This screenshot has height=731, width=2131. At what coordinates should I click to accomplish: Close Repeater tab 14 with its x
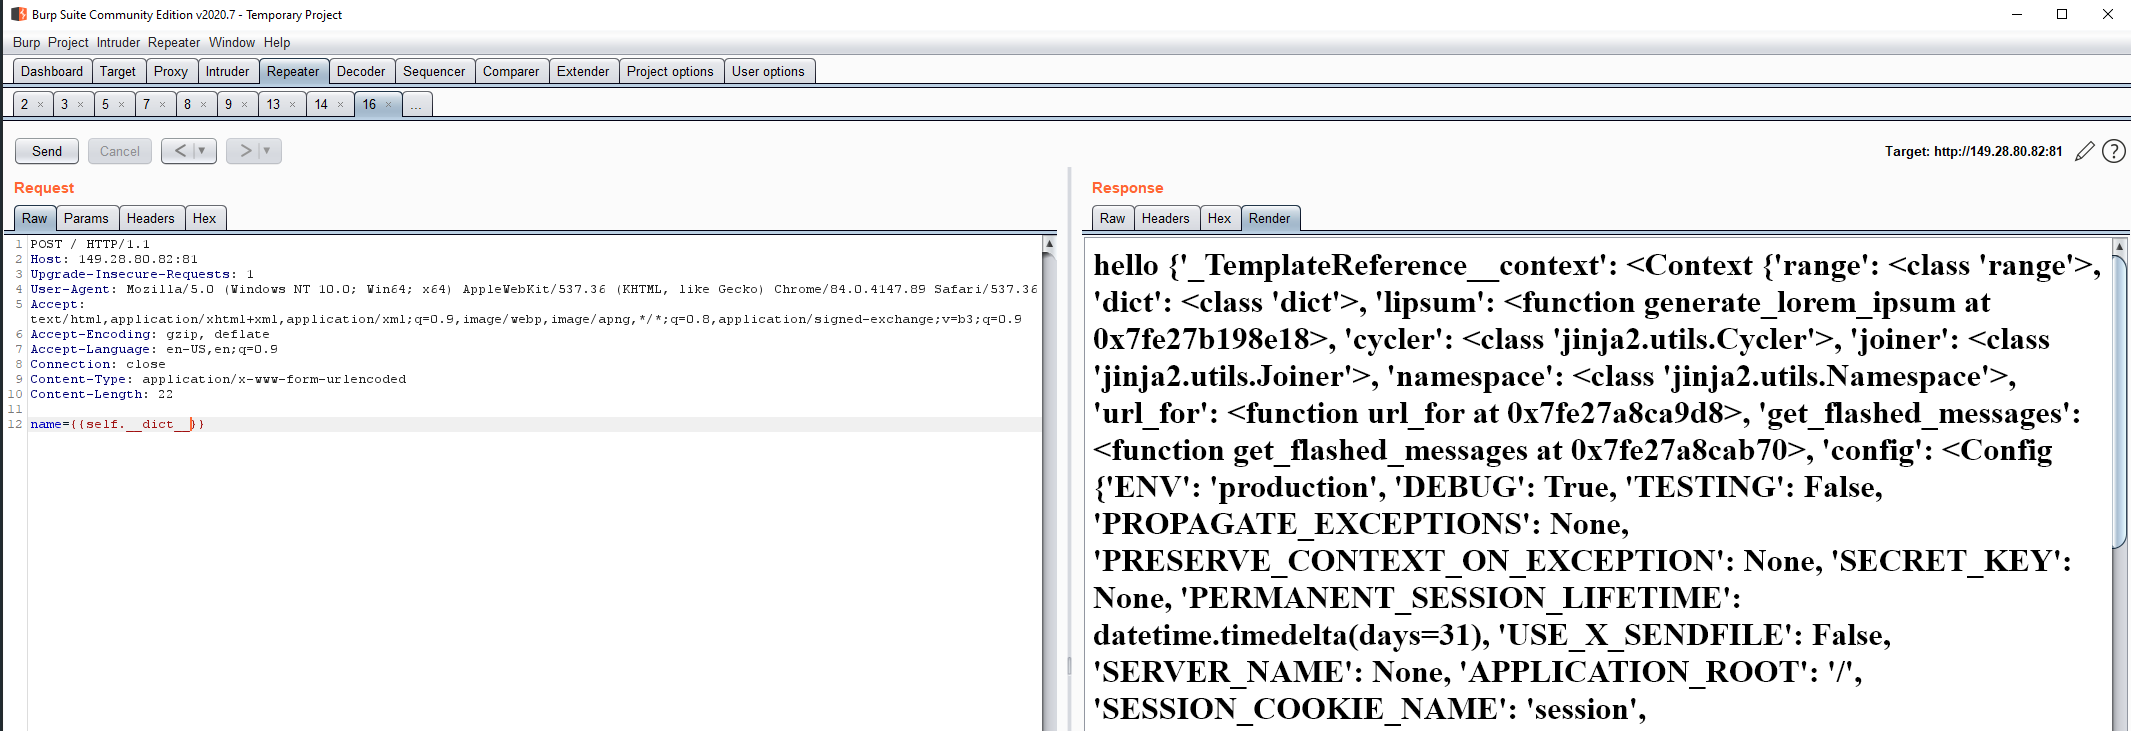coord(341,104)
